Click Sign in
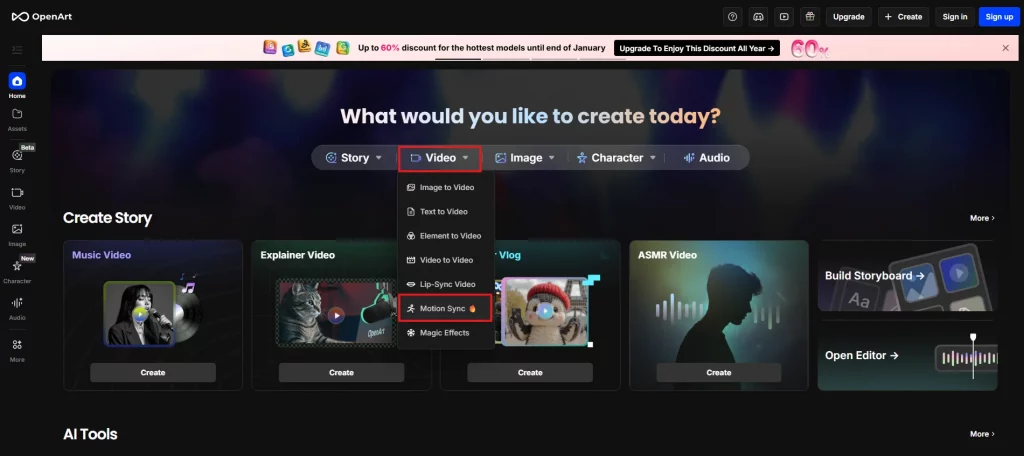 click(x=955, y=17)
